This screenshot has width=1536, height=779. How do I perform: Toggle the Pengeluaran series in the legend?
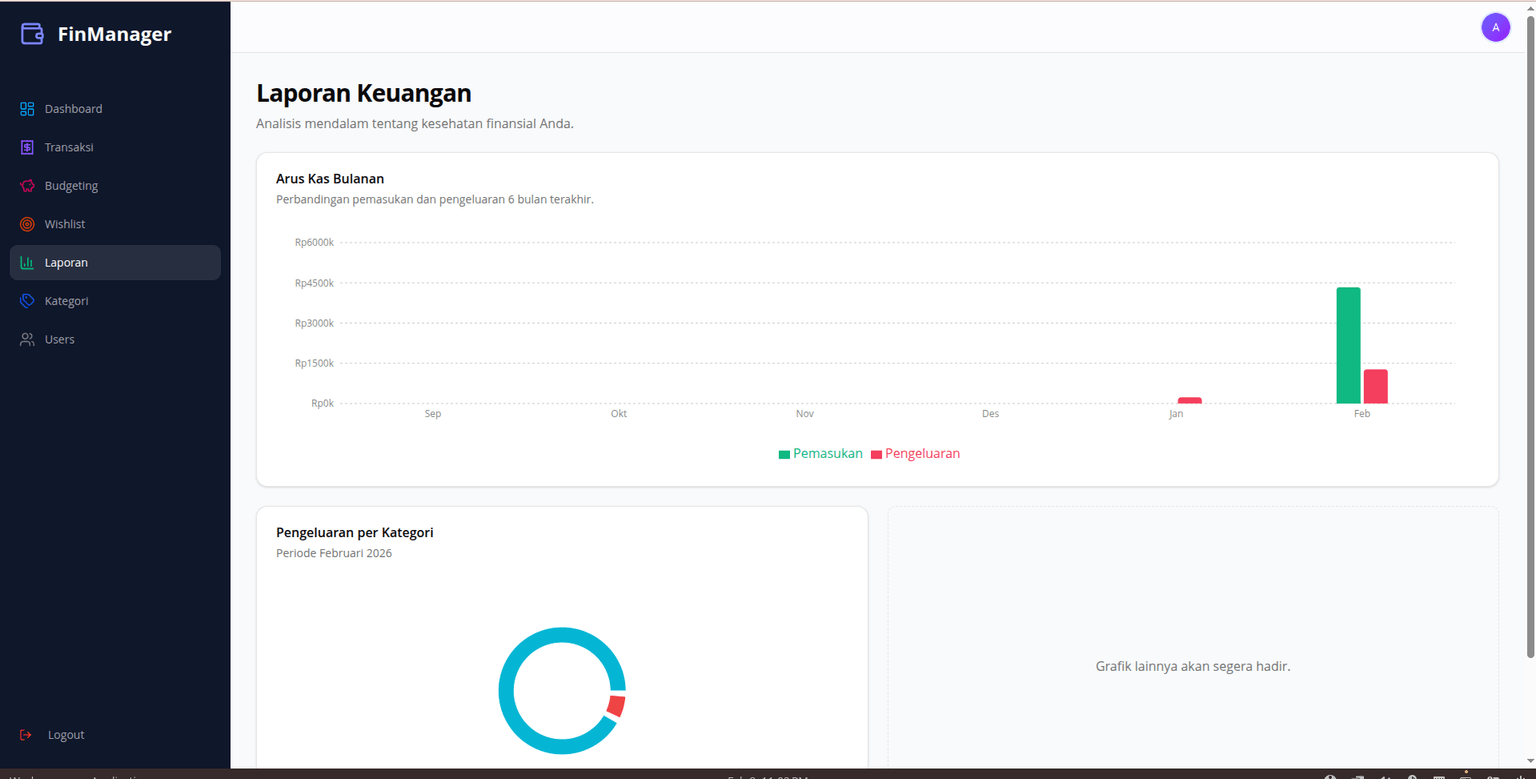click(915, 453)
